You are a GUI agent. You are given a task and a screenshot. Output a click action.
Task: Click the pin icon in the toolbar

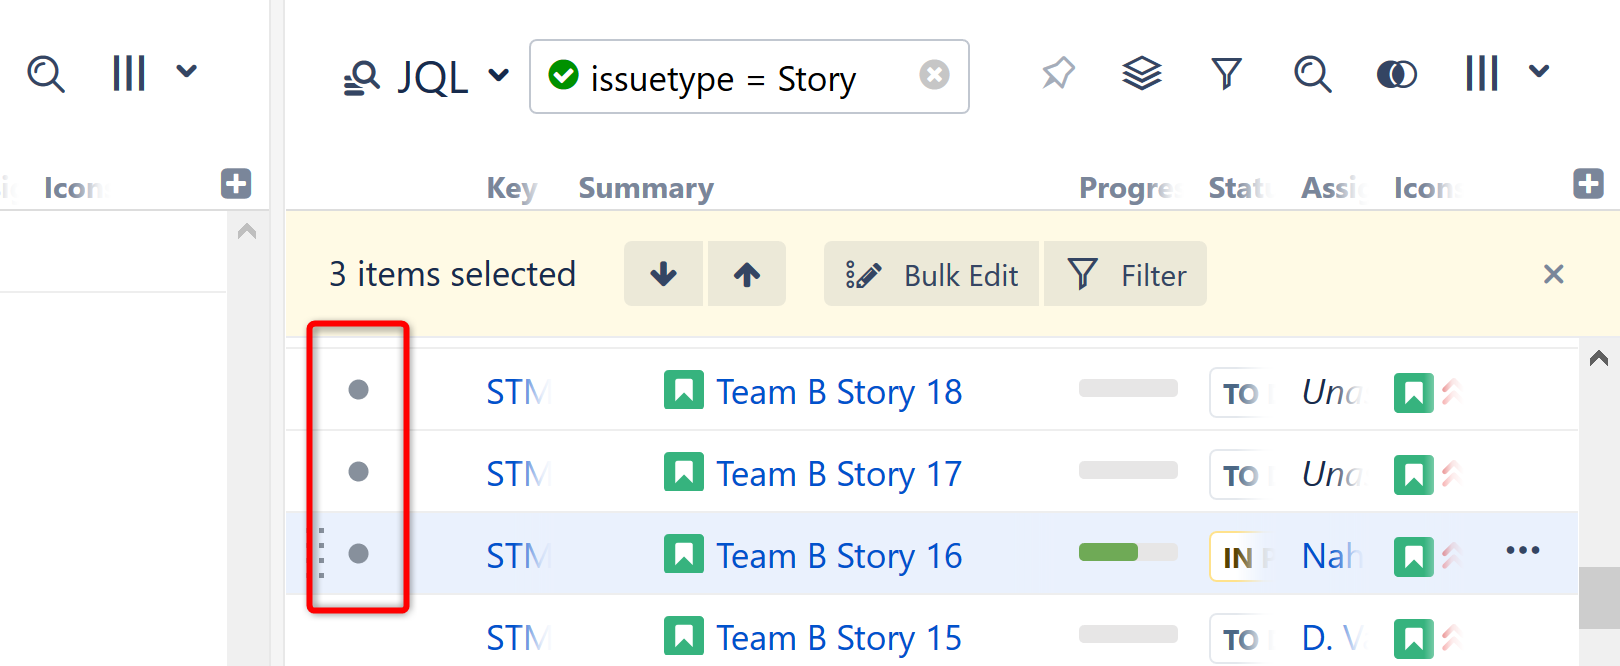1058,73
